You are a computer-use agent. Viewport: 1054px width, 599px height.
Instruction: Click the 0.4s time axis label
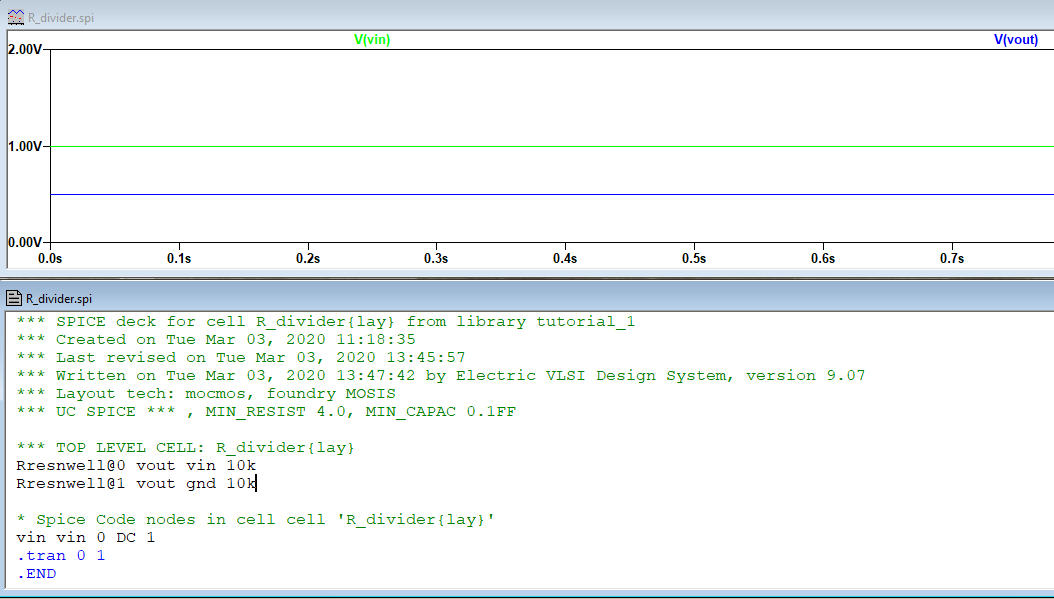(x=565, y=259)
